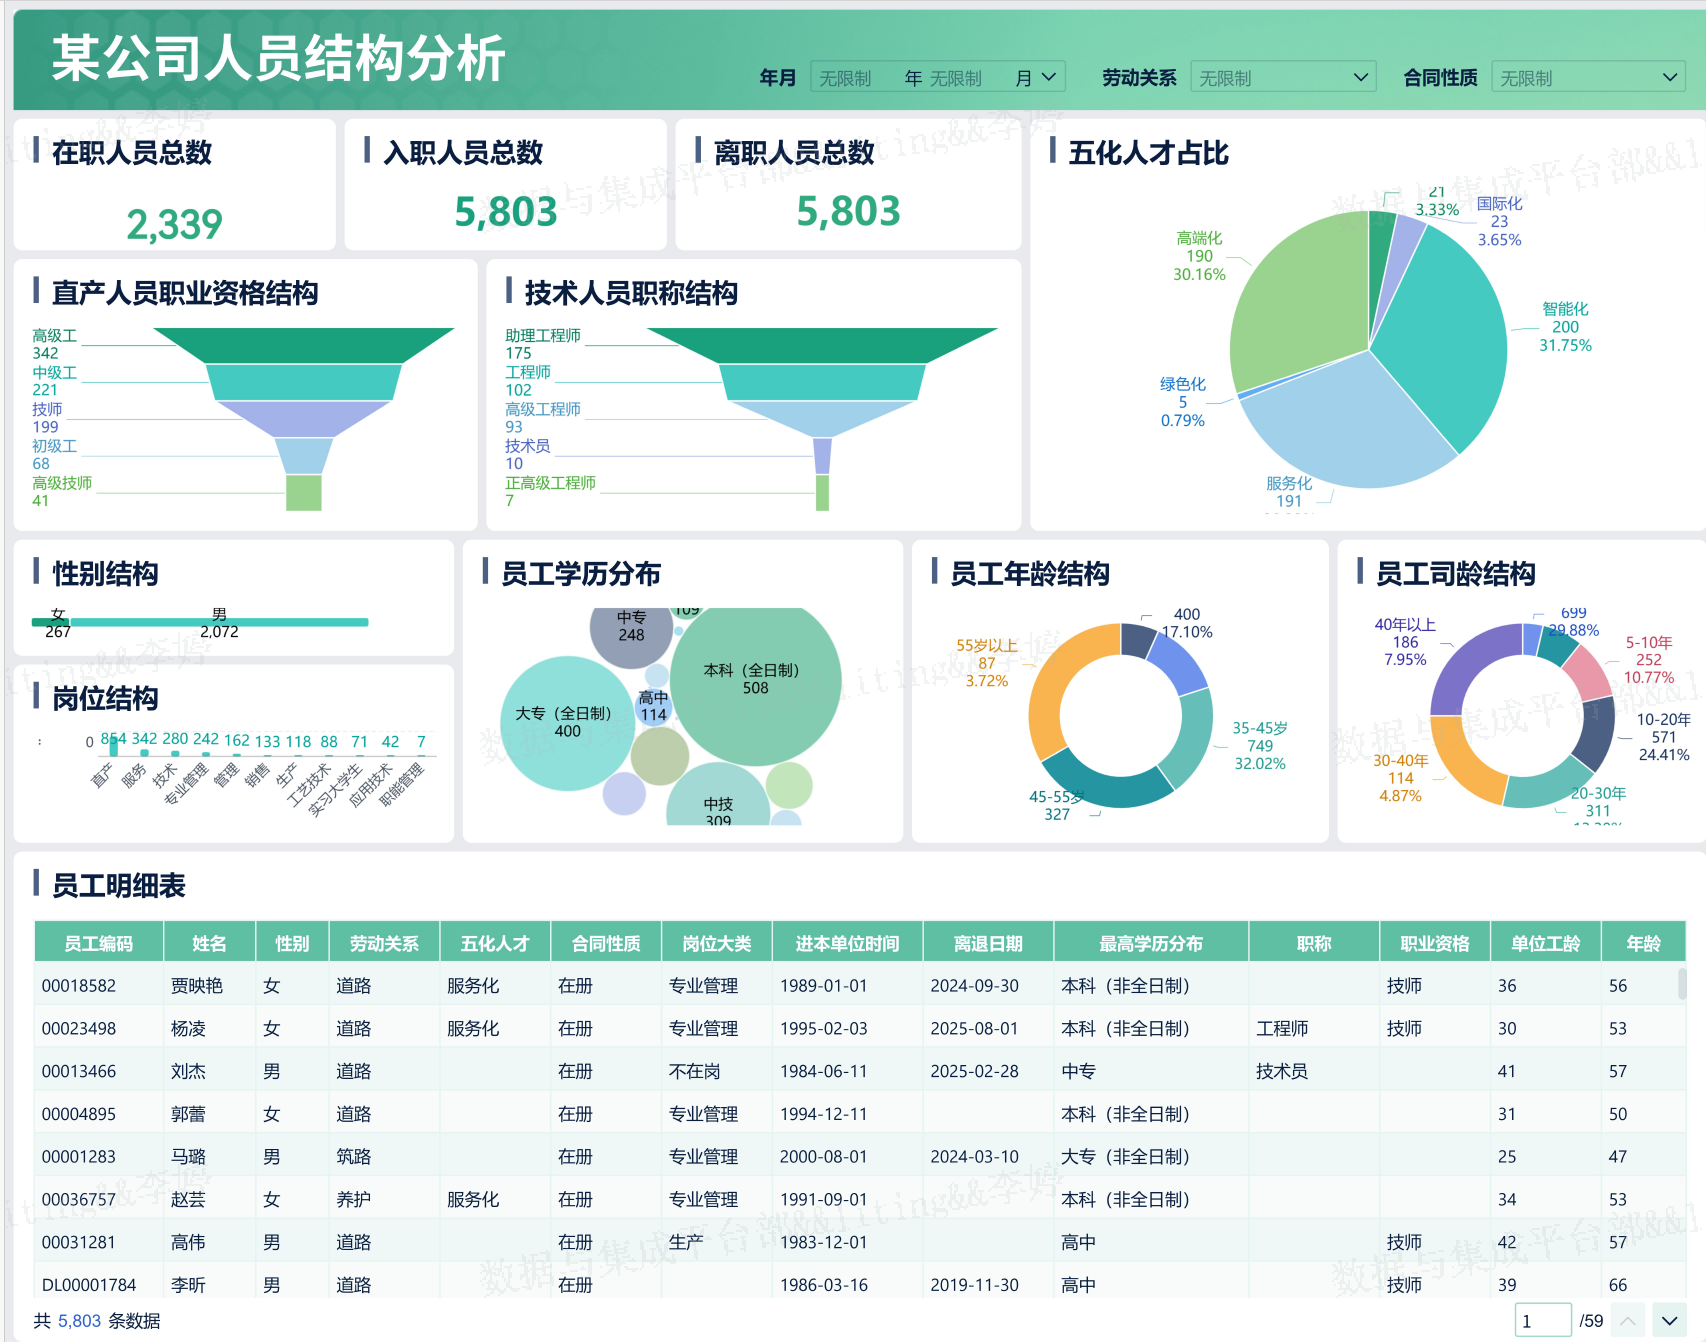Sort table by 员工编码 column header

point(98,943)
